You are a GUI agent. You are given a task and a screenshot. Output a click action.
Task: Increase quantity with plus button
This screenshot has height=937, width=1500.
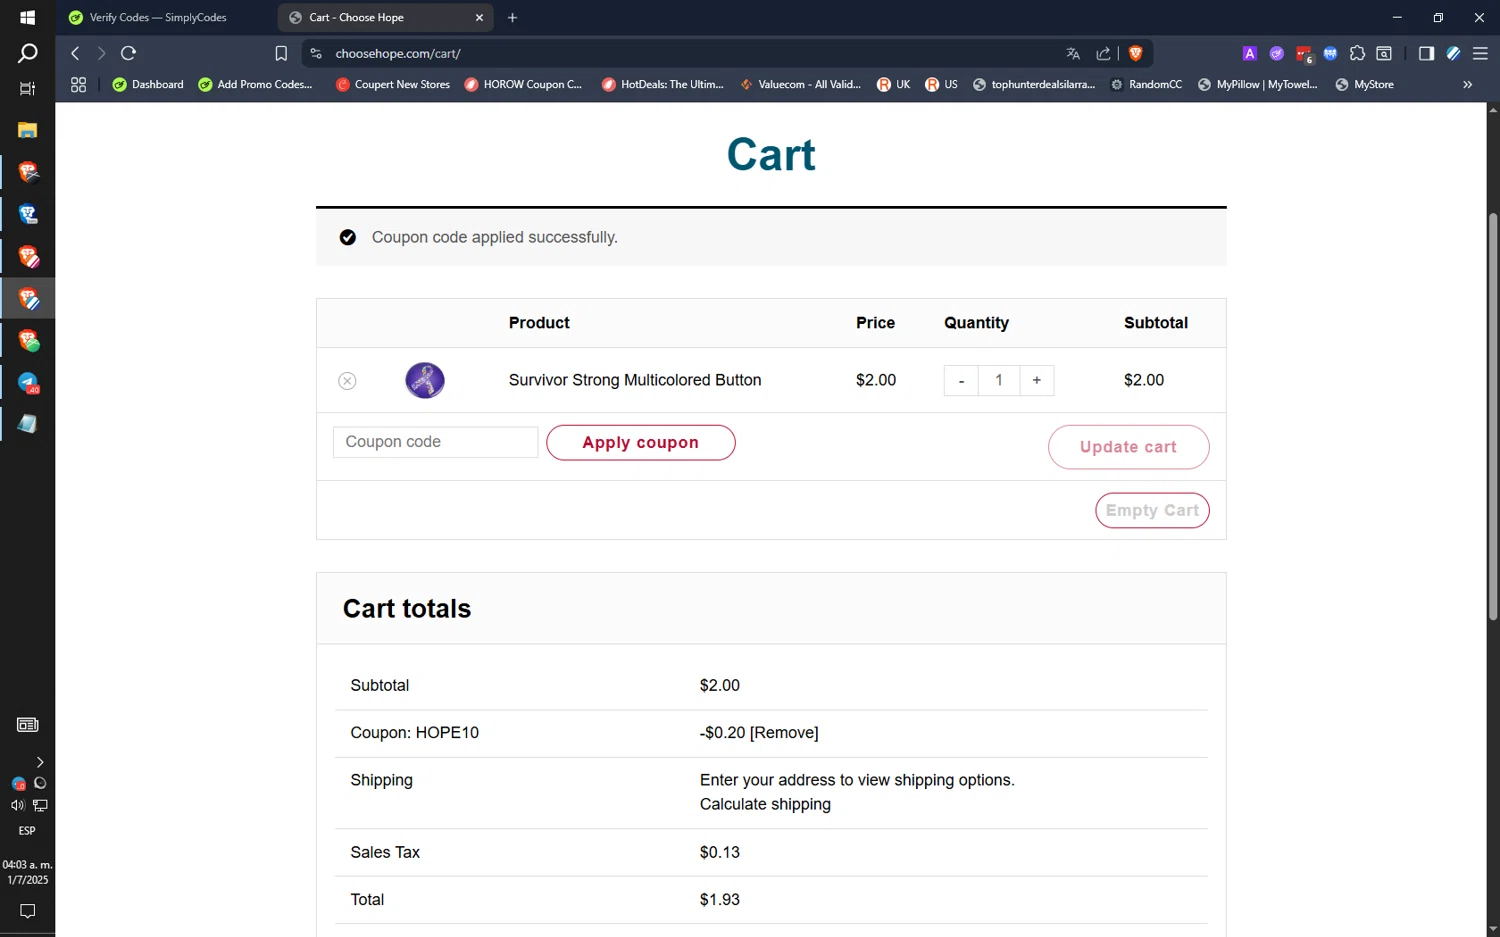coord(1037,380)
